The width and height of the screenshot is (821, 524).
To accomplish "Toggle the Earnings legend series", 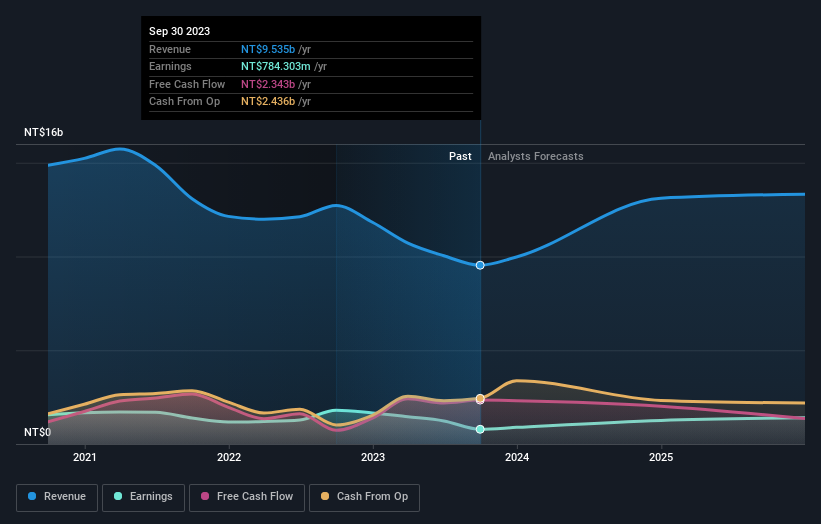I will point(143,497).
